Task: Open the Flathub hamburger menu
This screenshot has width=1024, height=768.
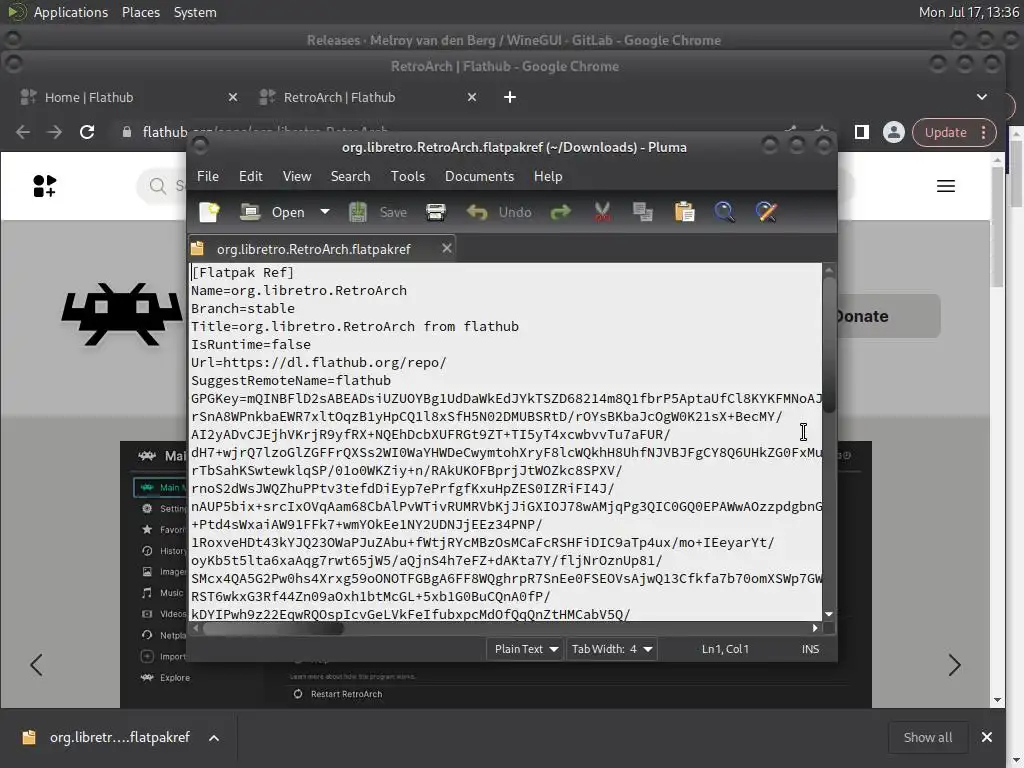Action: [946, 186]
